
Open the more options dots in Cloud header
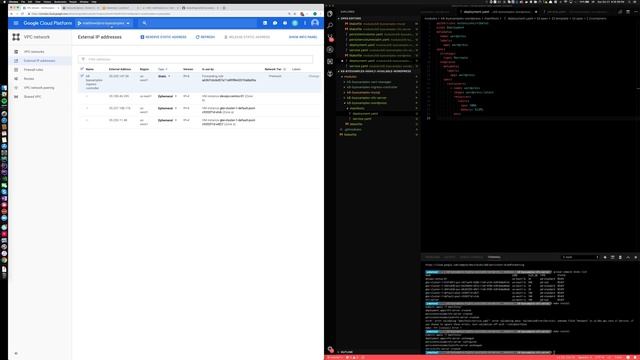click(x=305, y=23)
